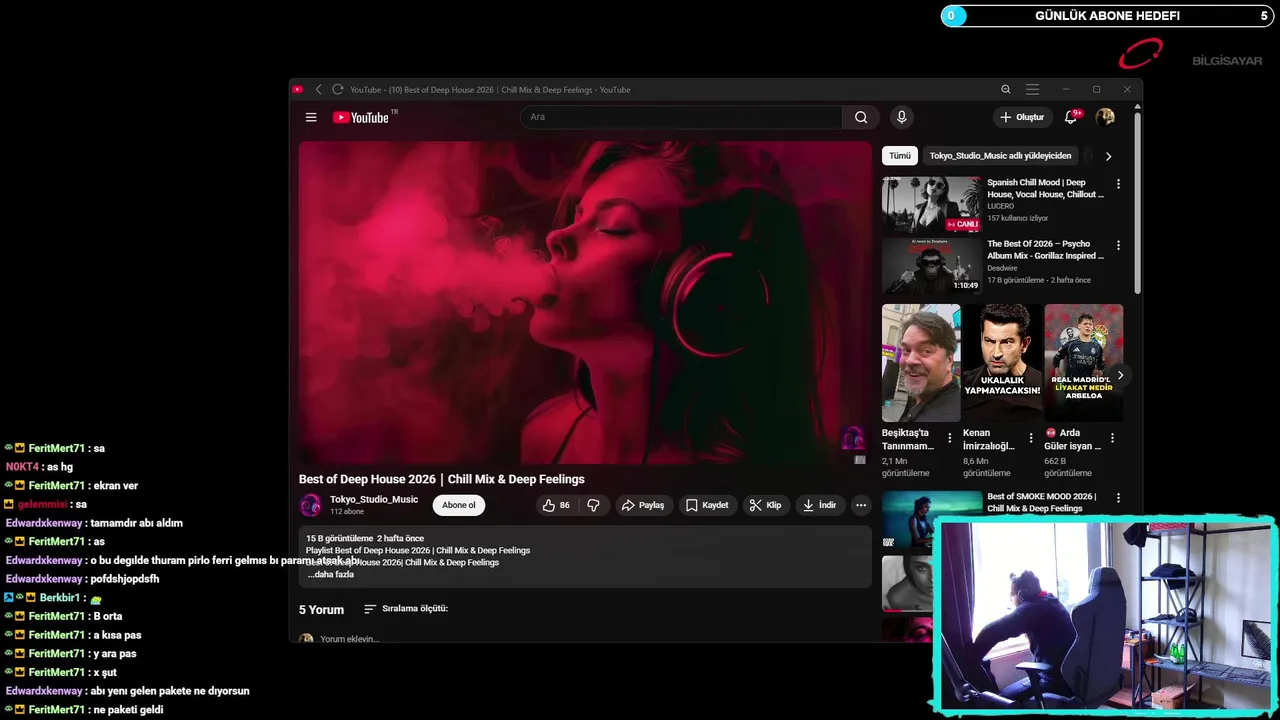
Task: Click the Oluştur create button
Action: 1023,117
